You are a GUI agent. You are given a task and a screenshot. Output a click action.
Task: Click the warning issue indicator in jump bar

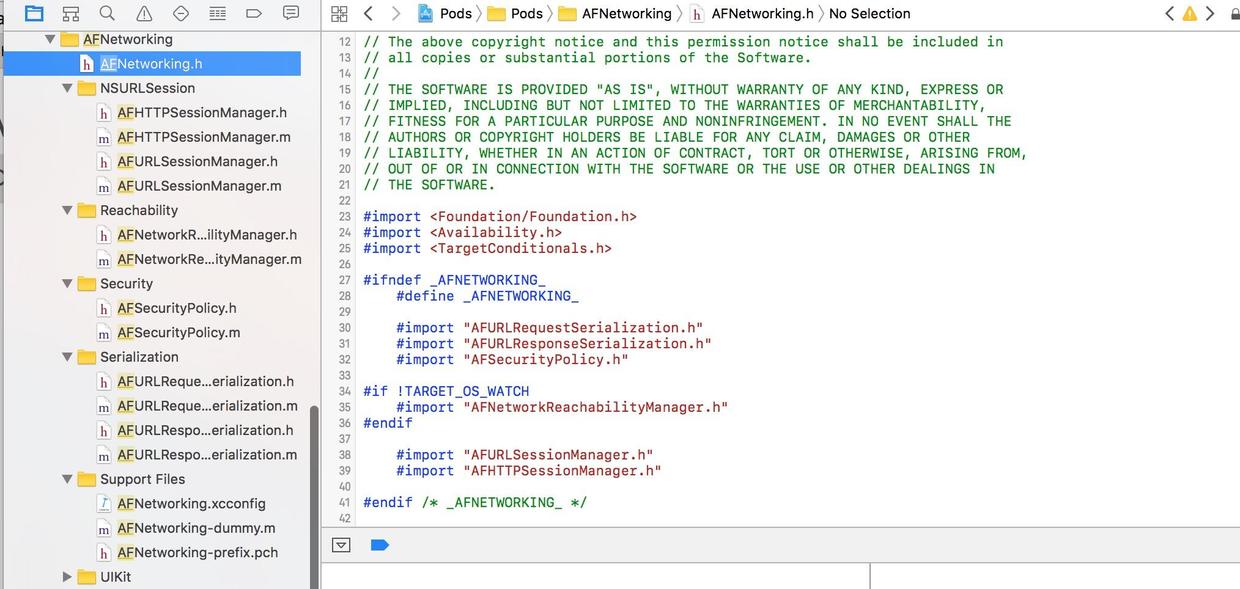coord(1189,13)
